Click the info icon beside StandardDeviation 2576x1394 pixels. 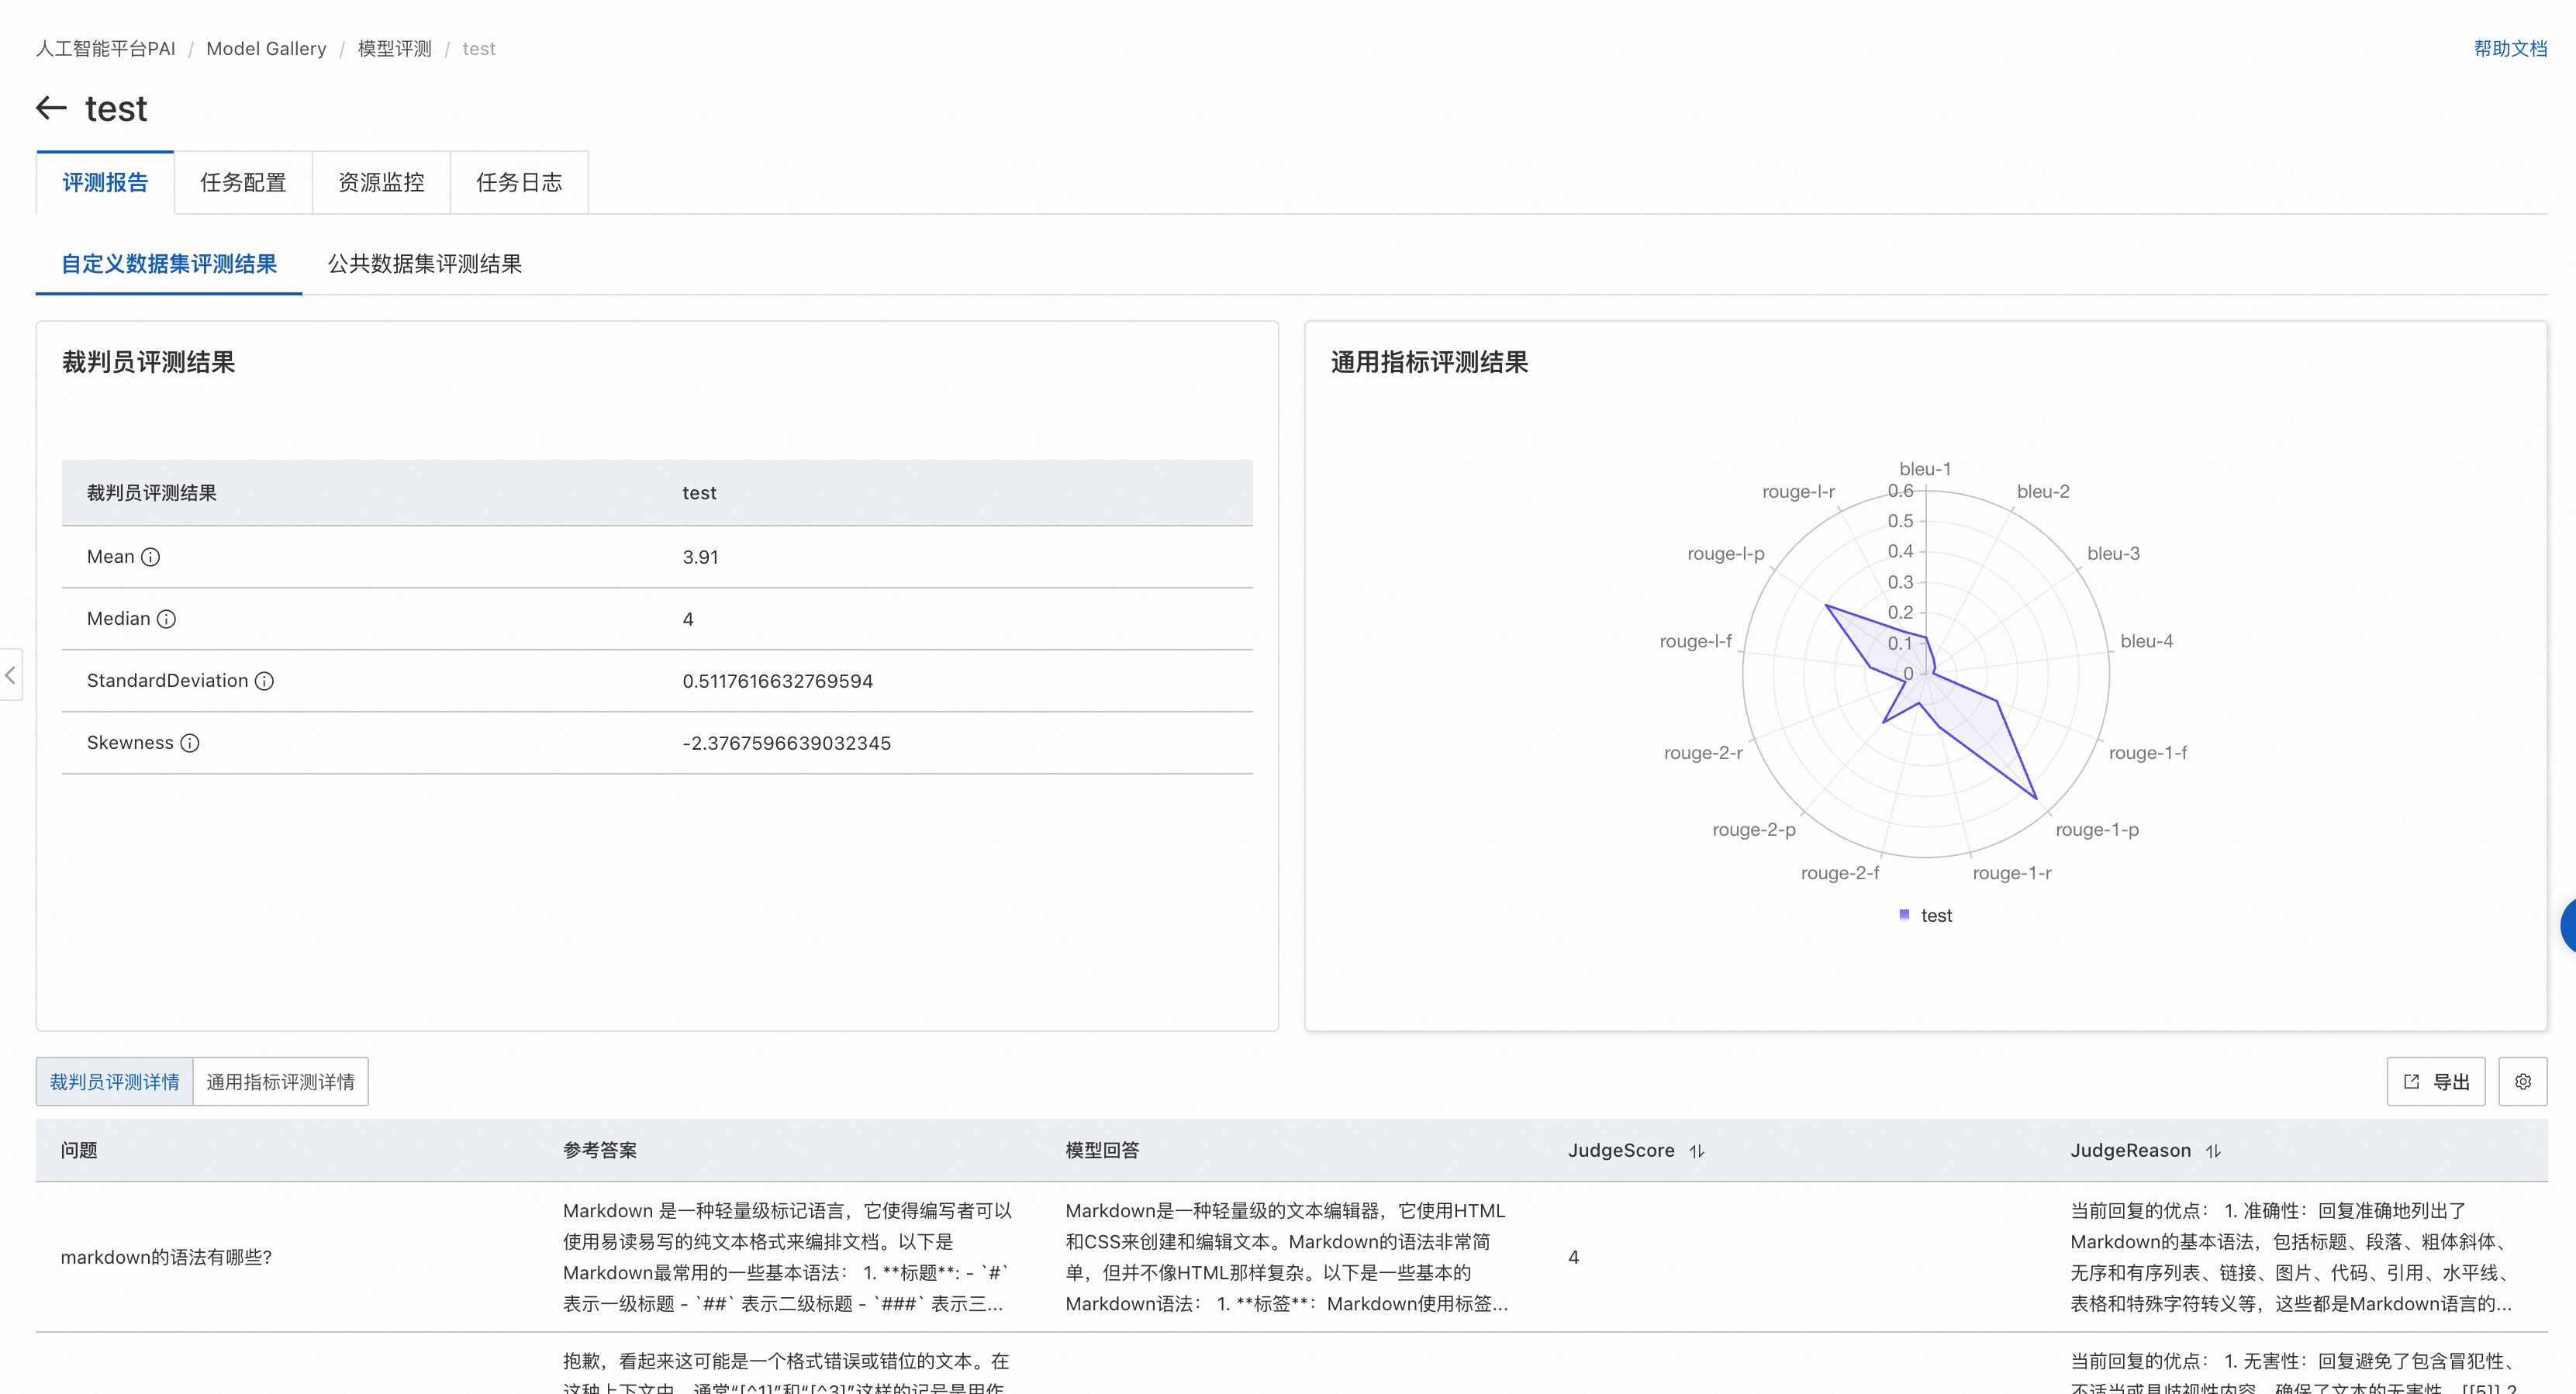tap(264, 681)
